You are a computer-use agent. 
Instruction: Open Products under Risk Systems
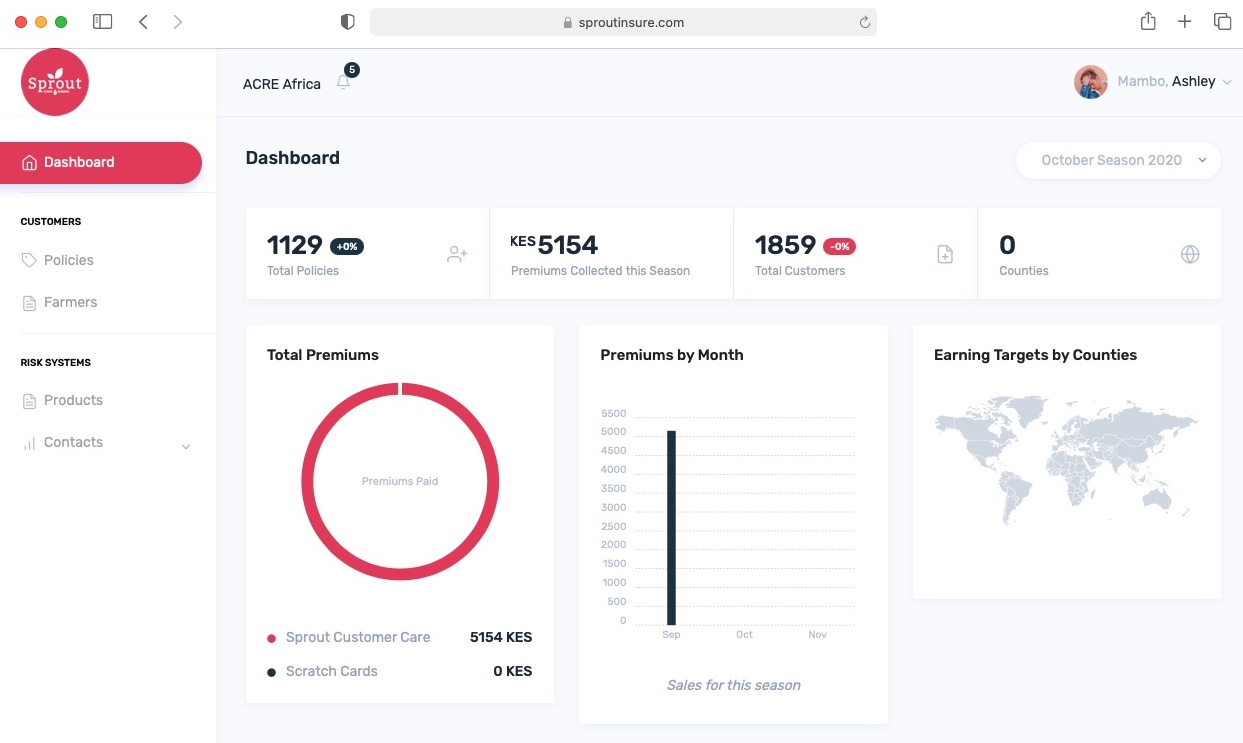pyautogui.click(x=73, y=400)
